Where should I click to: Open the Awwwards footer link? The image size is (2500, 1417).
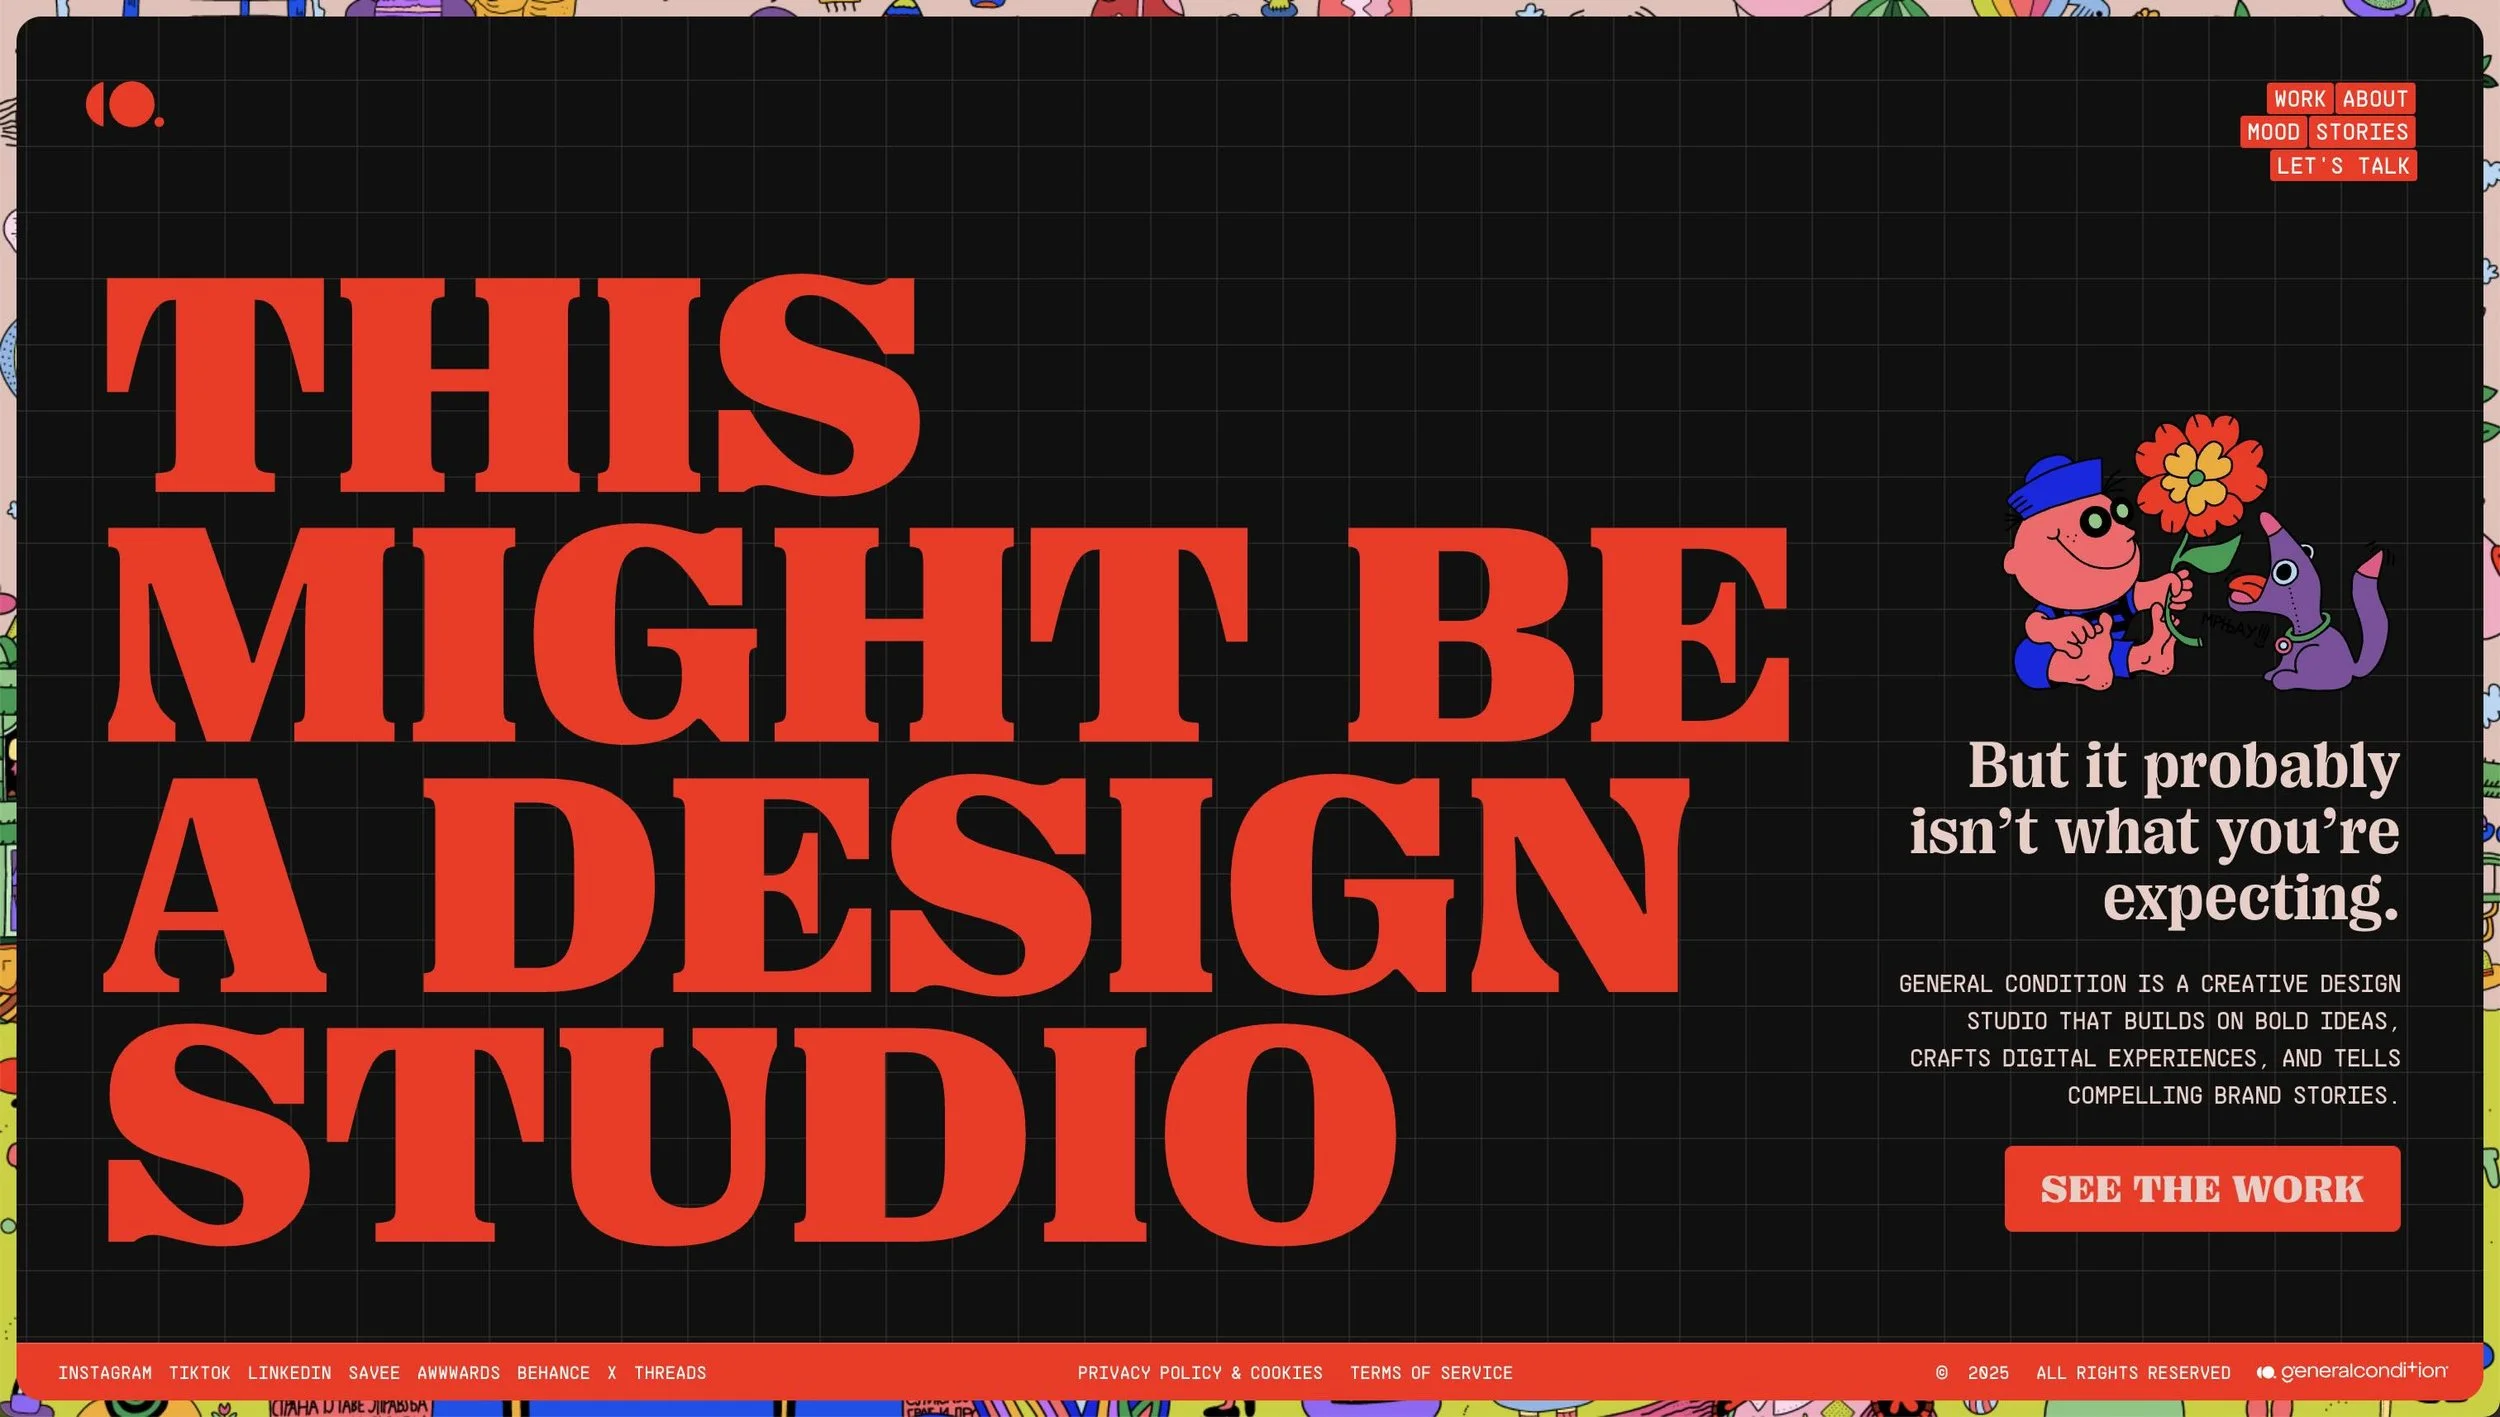click(458, 1373)
